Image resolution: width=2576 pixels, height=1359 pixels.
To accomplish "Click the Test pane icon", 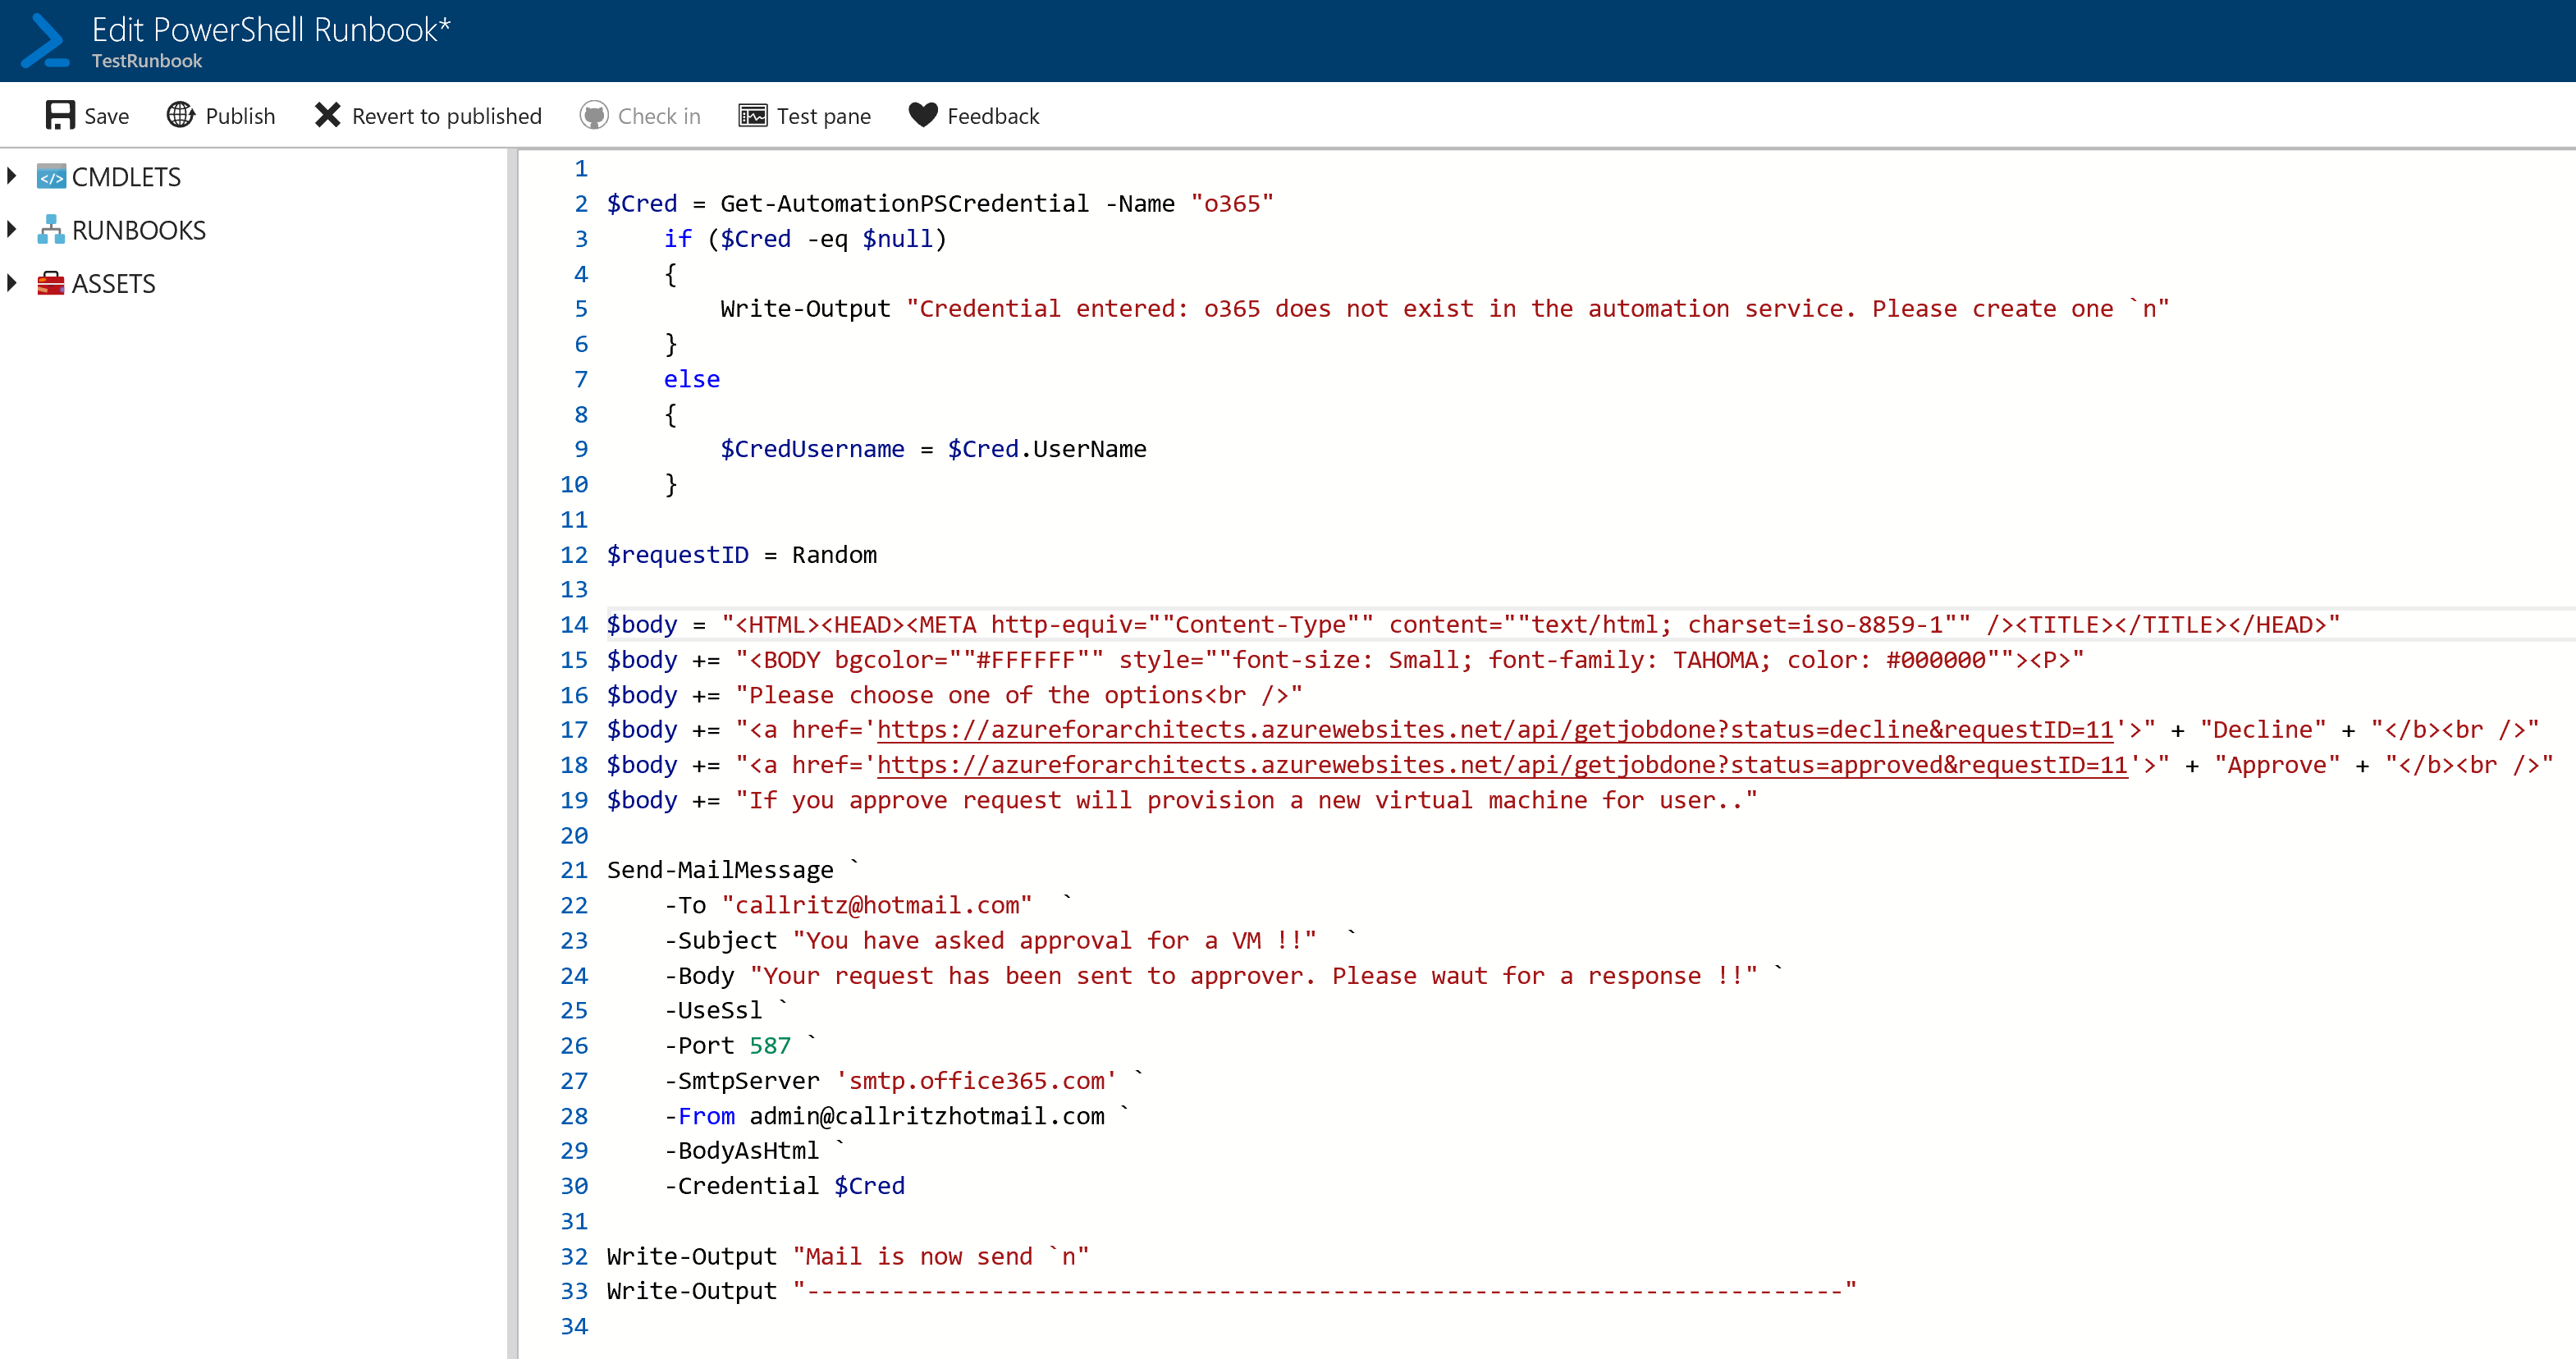I will coord(753,116).
